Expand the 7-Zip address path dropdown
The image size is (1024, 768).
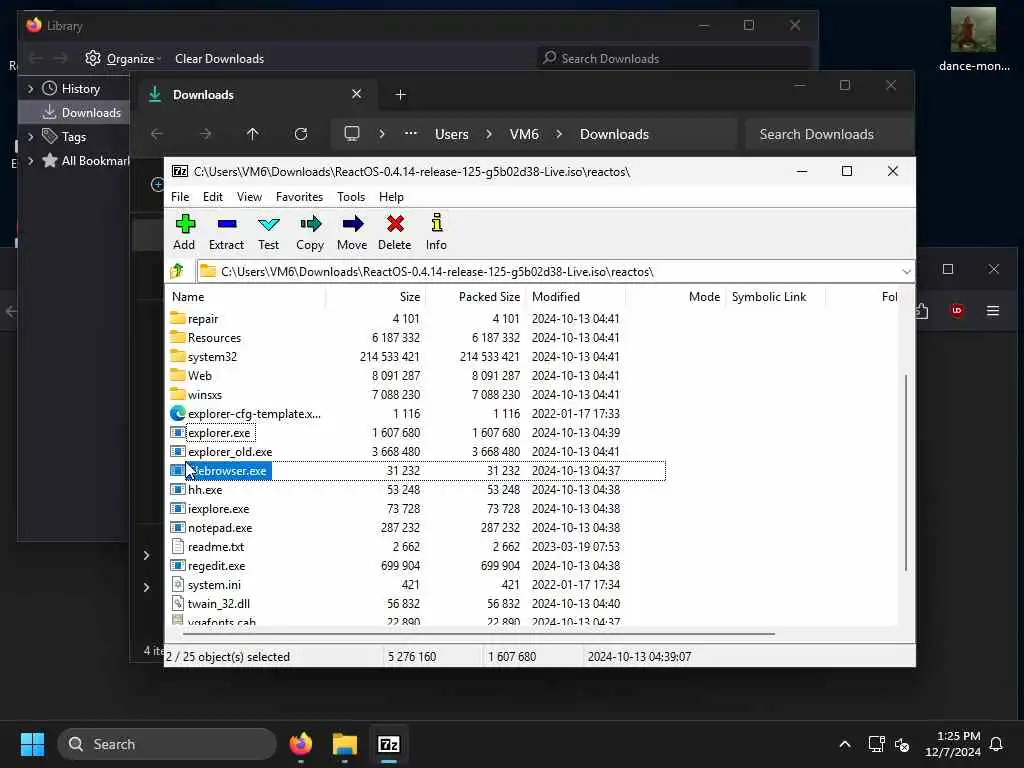pos(906,271)
